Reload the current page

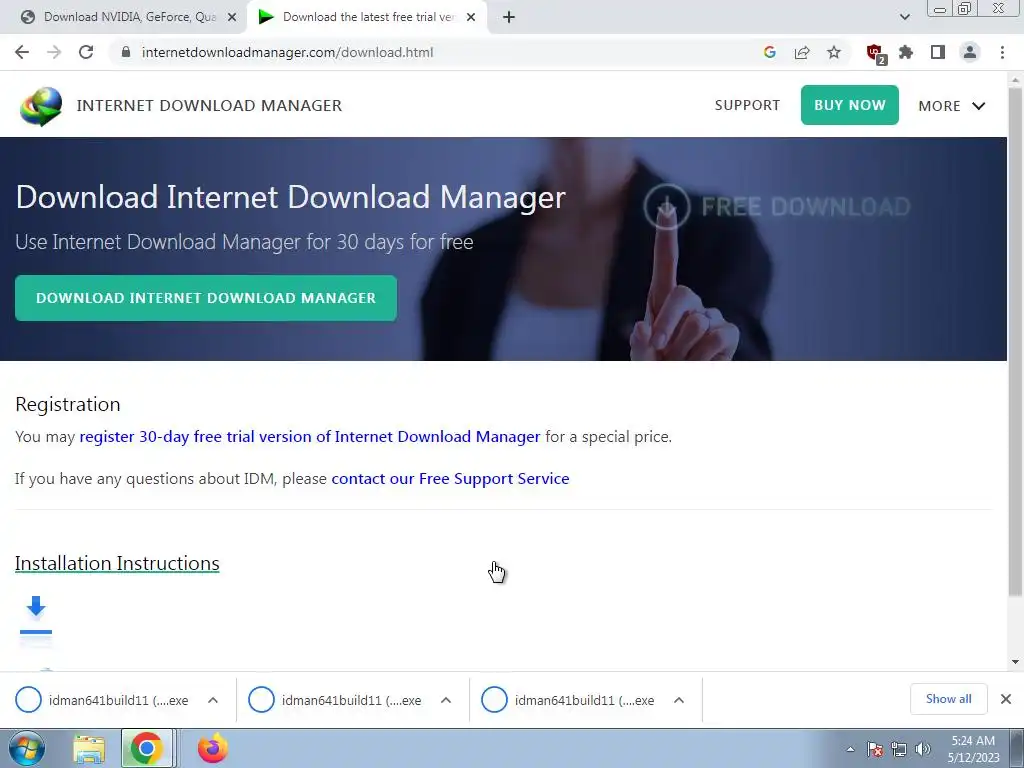[x=86, y=52]
